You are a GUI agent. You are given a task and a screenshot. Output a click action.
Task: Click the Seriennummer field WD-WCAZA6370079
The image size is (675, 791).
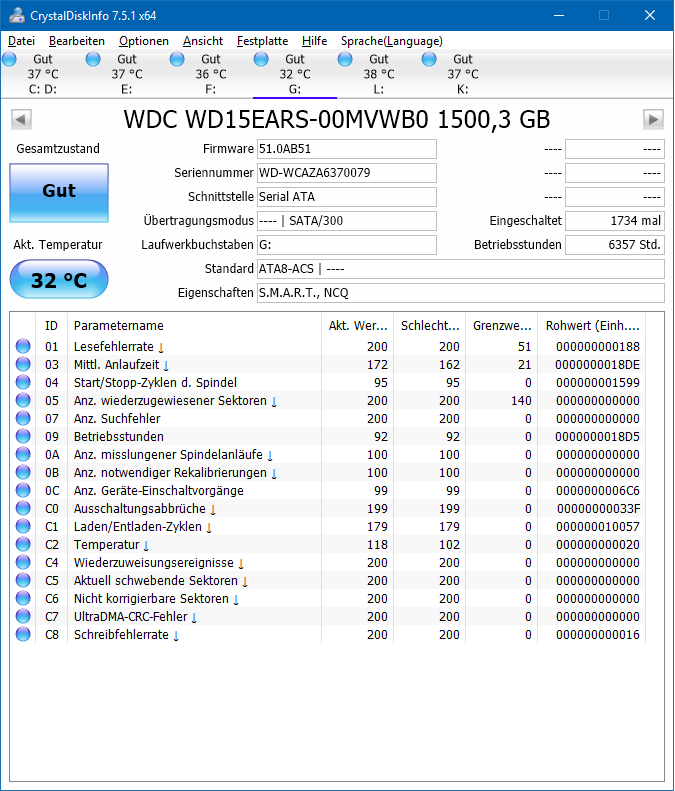(x=347, y=173)
